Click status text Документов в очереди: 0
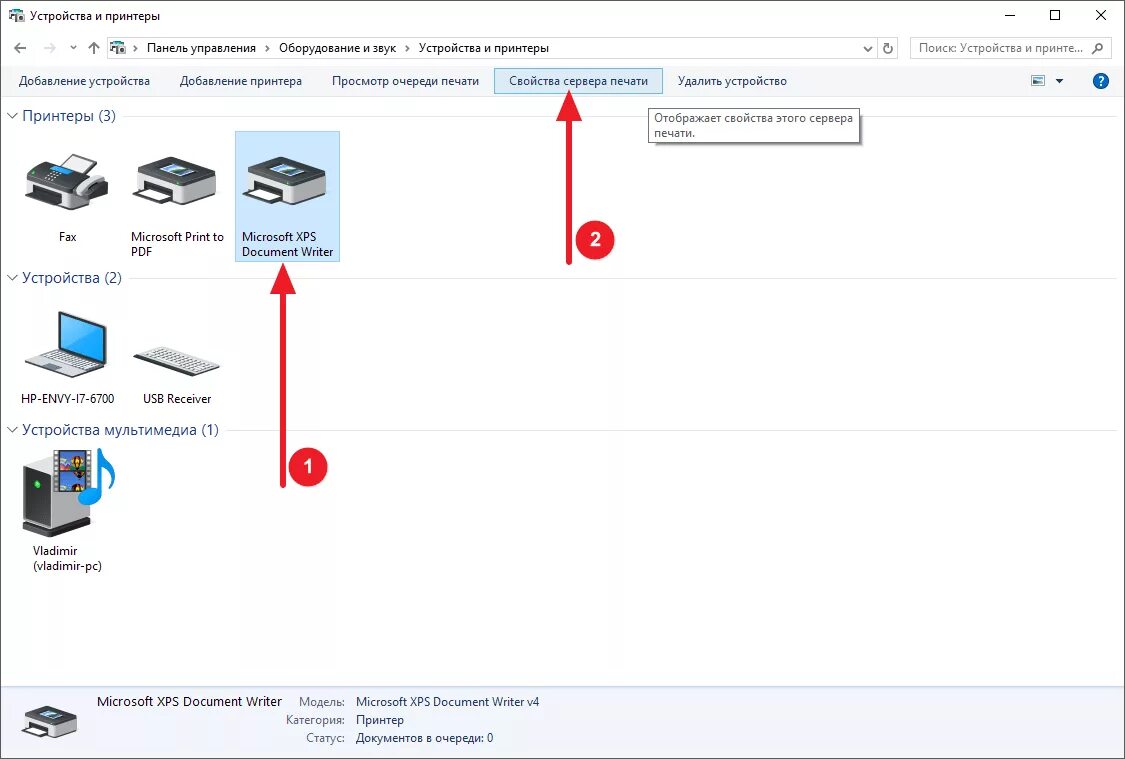1125x759 pixels. coord(424,737)
